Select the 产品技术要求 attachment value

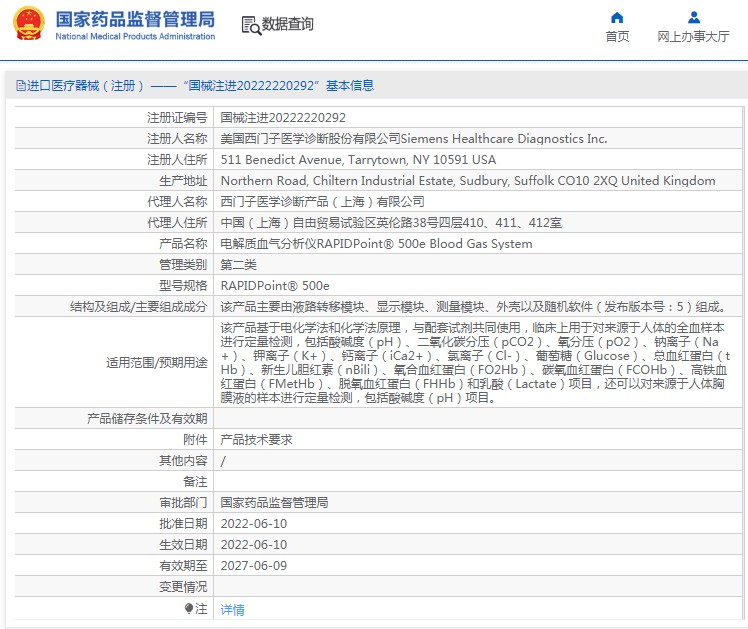[256, 440]
